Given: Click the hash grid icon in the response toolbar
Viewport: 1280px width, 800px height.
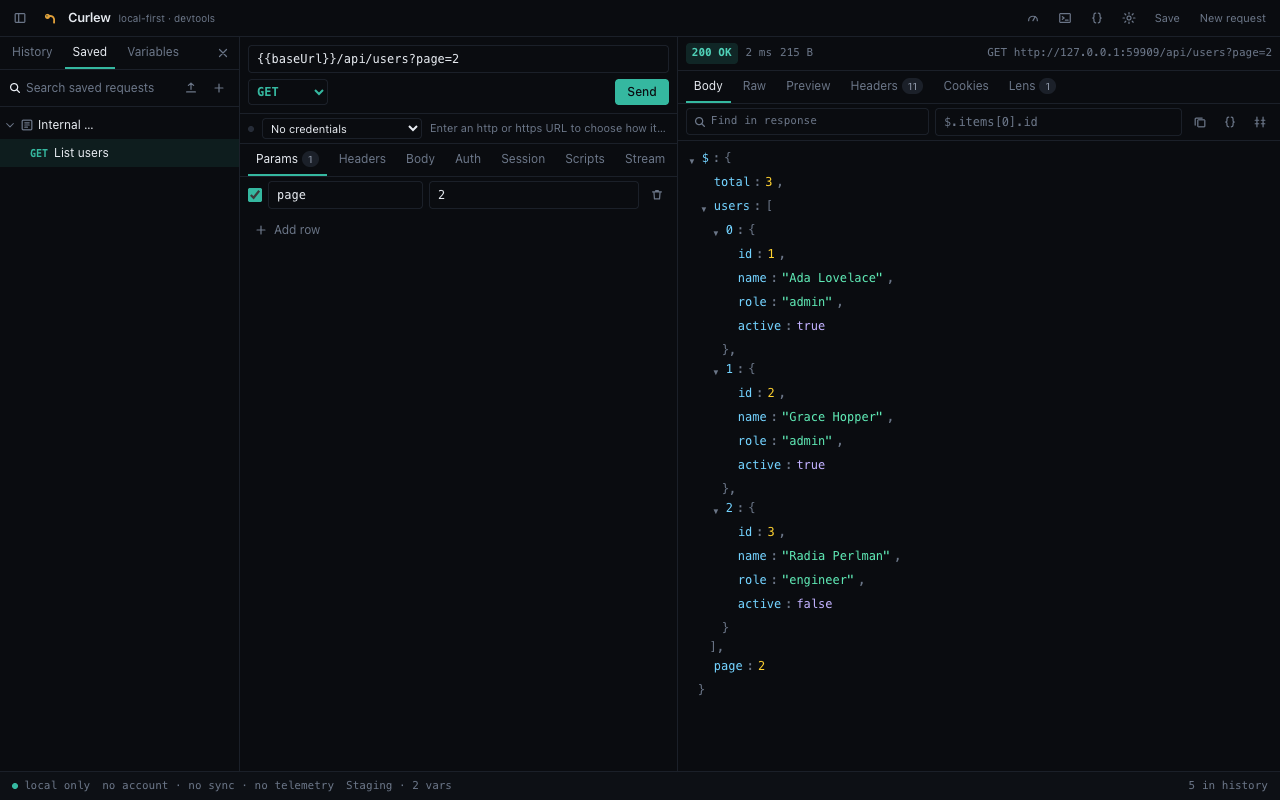Looking at the screenshot, I should pos(1260,122).
